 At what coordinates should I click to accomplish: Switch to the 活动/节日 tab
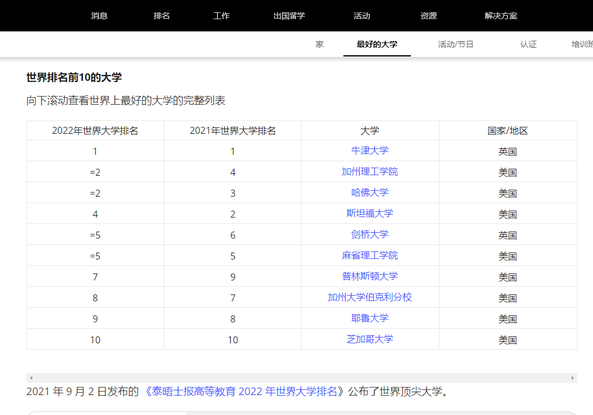[455, 44]
